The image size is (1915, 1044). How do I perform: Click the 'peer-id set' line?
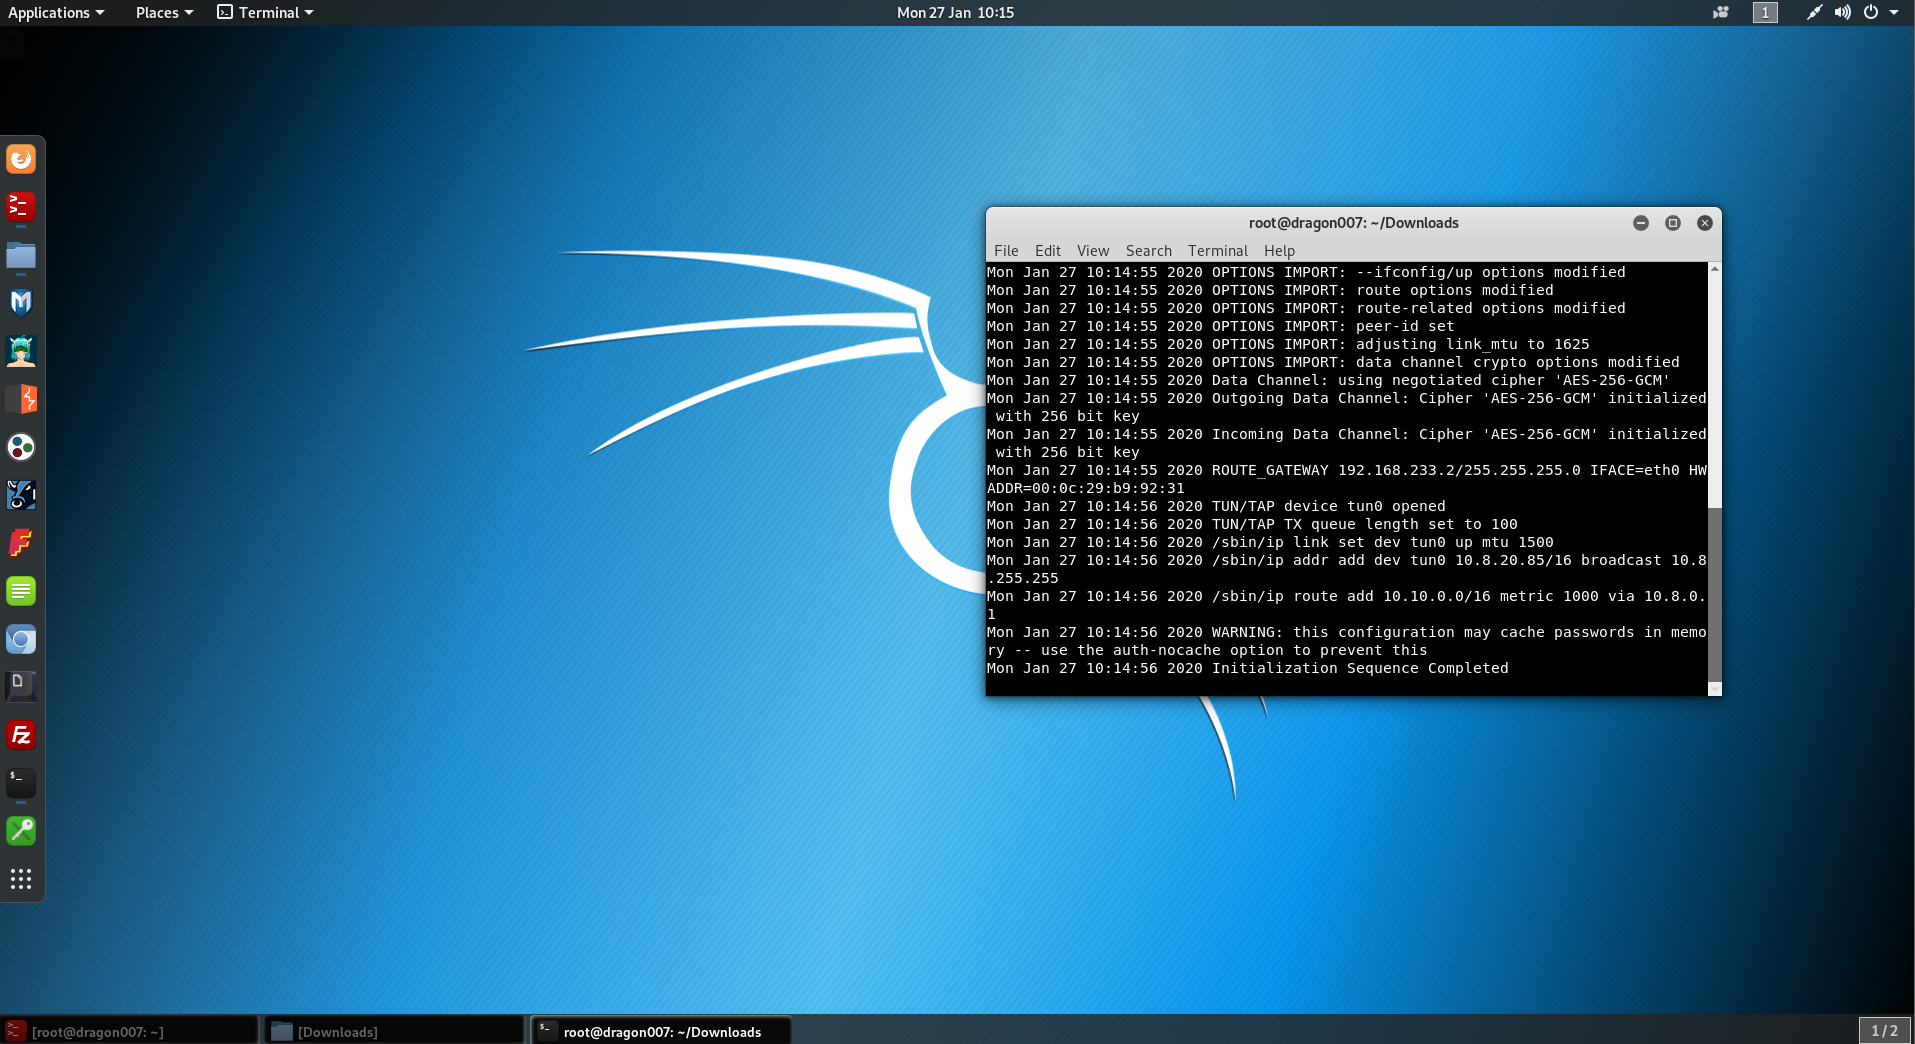pos(1220,326)
